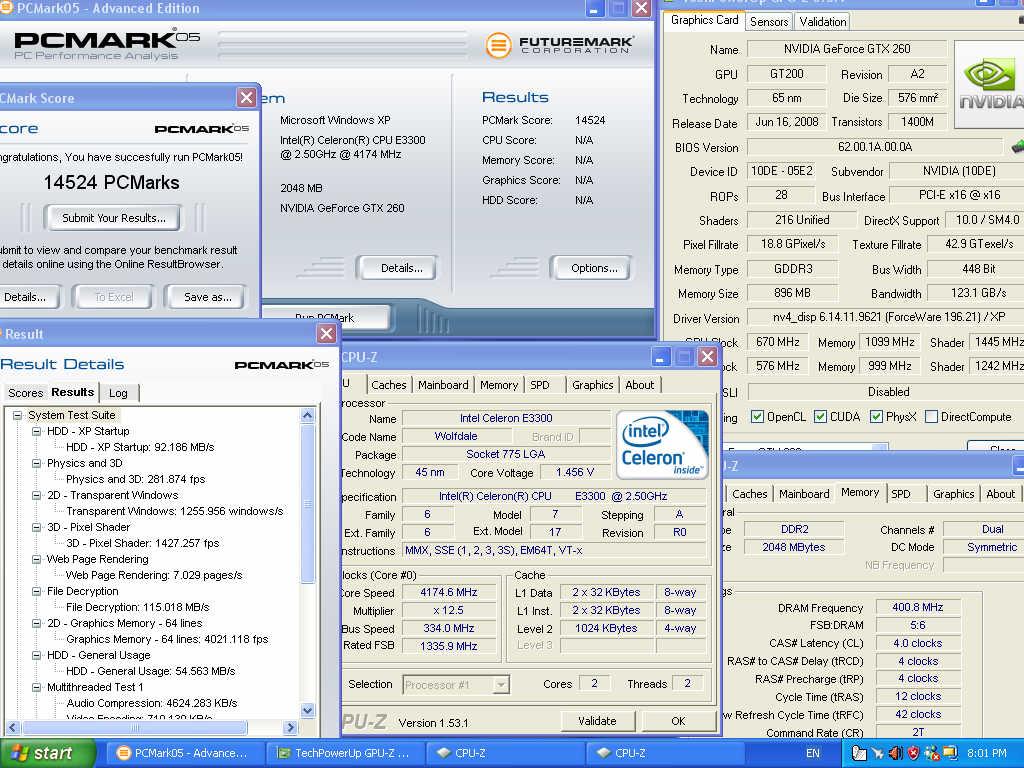Image resolution: width=1024 pixels, height=768 pixels.
Task: Click the Intel Celeron inside logo
Action: click(x=662, y=443)
